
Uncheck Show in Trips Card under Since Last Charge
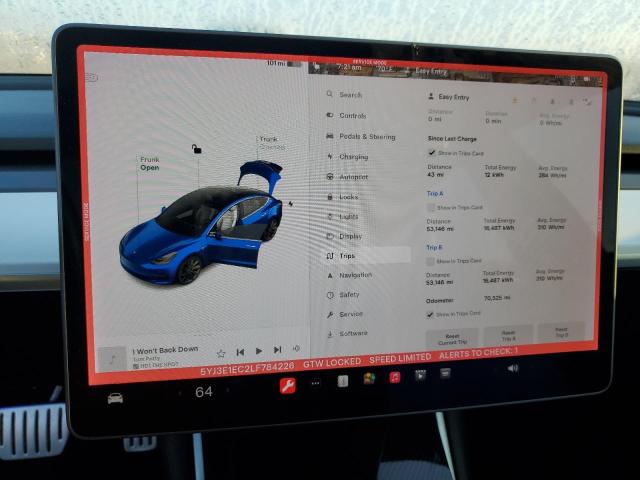coord(431,153)
